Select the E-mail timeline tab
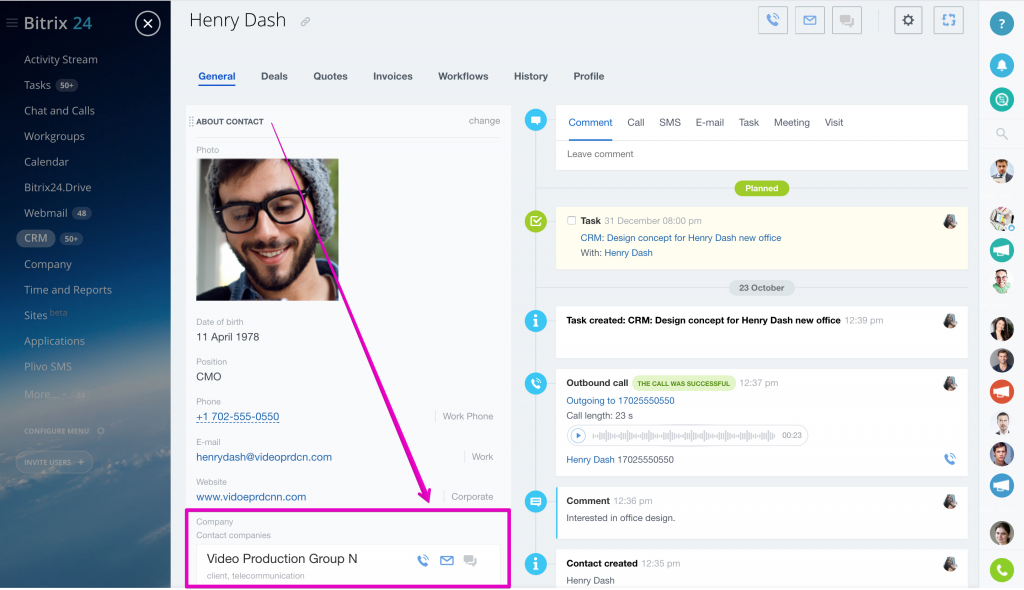 point(710,123)
